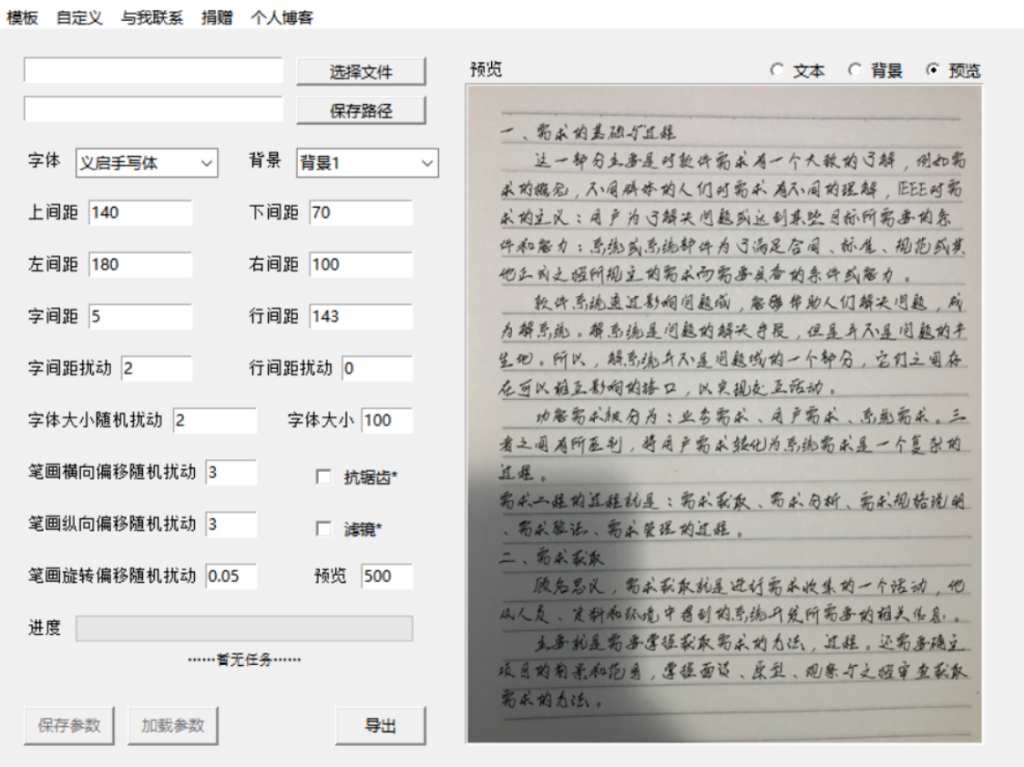Click the 与我联系 menu item
The height and width of the screenshot is (767, 1024).
coord(151,18)
